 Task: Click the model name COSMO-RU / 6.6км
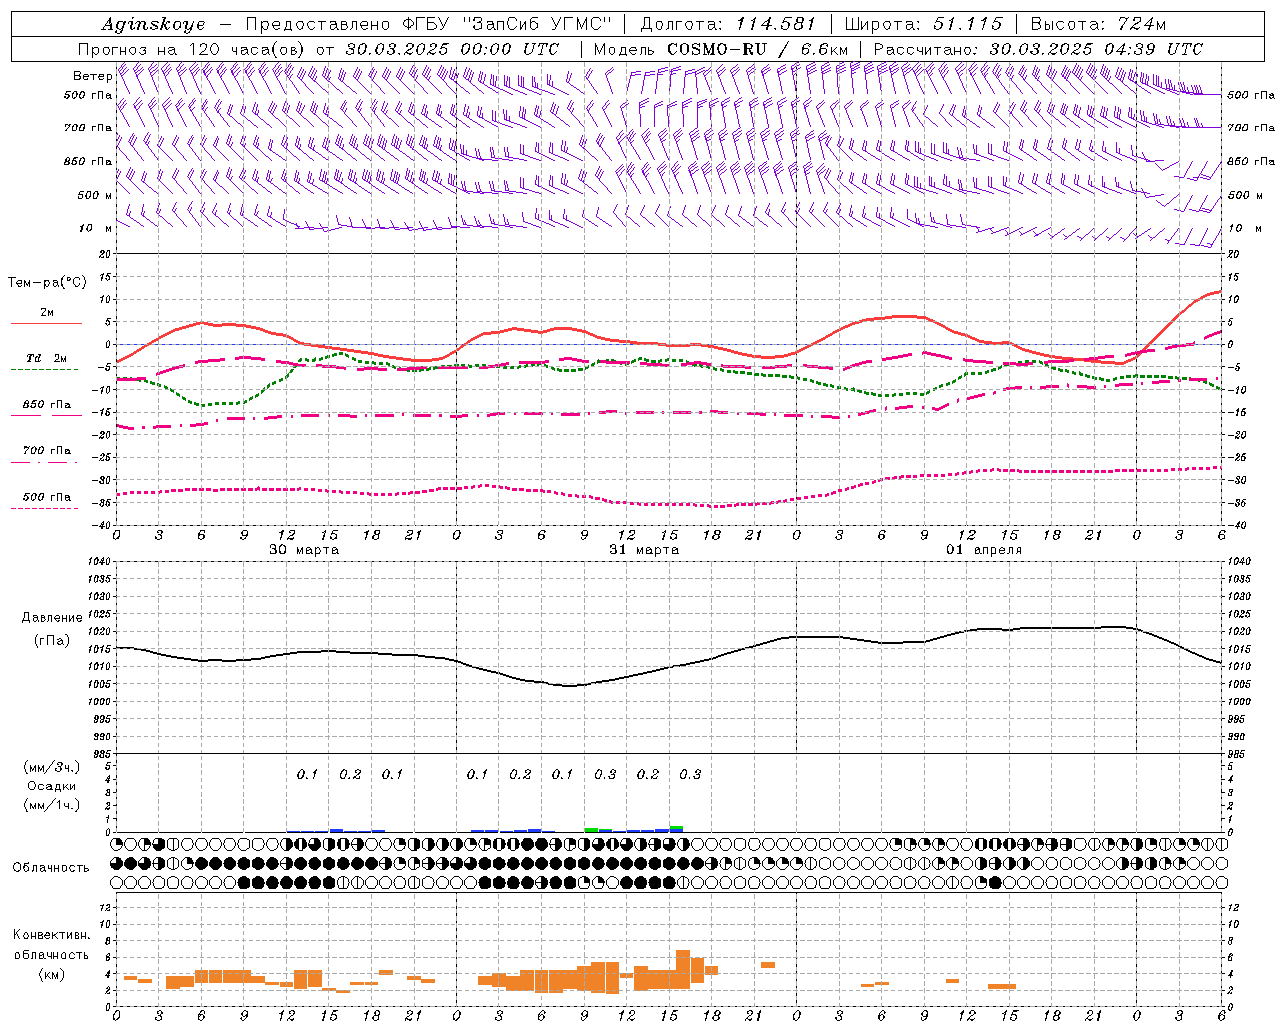[758, 49]
